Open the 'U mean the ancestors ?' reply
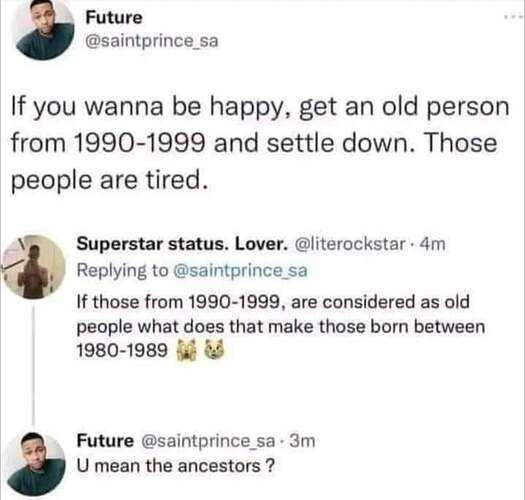The height and width of the screenshot is (500, 525). (176, 466)
